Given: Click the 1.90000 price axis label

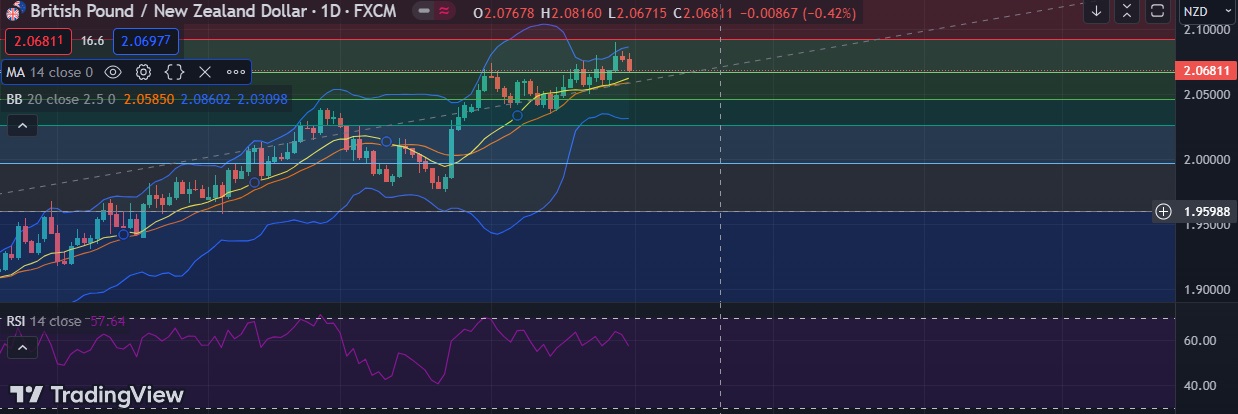Looking at the screenshot, I should click(1205, 289).
